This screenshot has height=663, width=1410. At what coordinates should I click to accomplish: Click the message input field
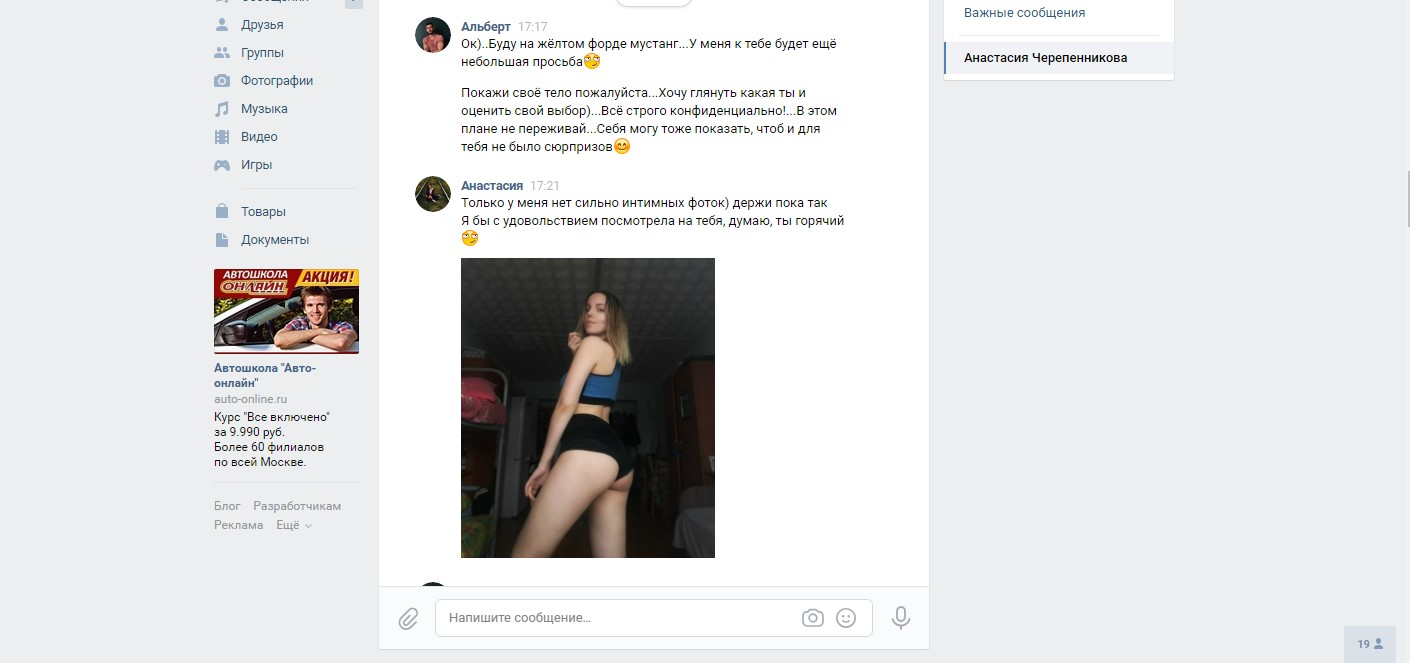click(x=620, y=618)
